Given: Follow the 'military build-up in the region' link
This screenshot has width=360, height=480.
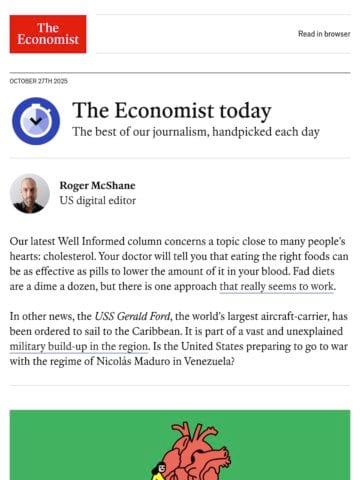Looking at the screenshot, I should [79, 346].
